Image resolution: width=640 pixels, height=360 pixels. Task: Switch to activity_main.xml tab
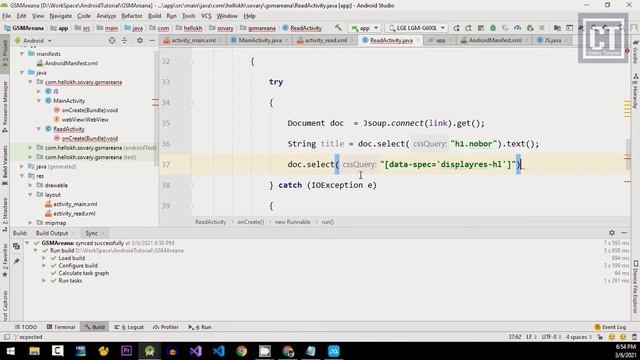[193, 40]
